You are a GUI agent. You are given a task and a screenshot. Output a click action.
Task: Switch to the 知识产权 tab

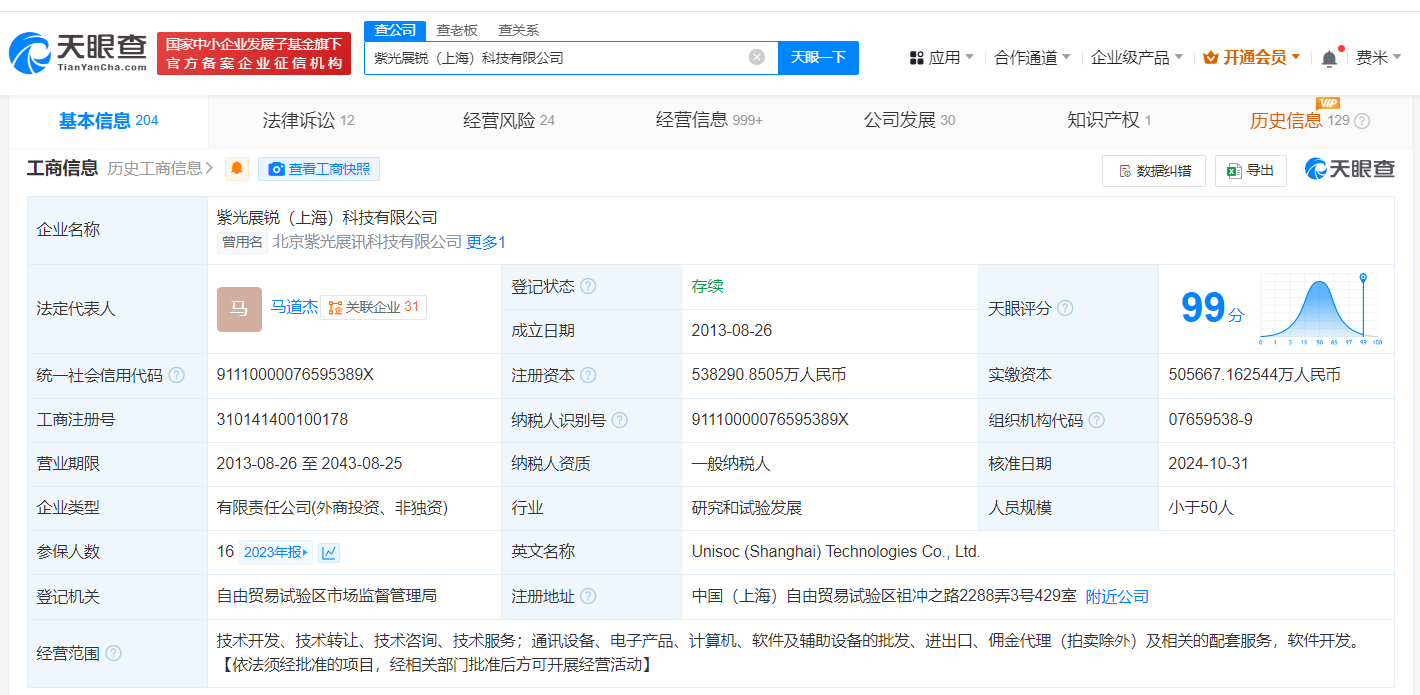1109,121
